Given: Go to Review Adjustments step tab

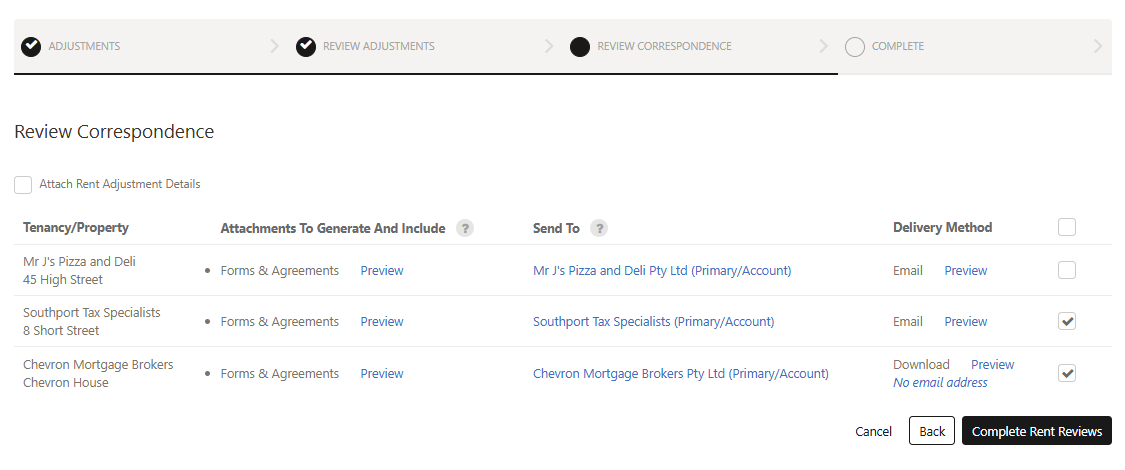Looking at the screenshot, I should [378, 46].
